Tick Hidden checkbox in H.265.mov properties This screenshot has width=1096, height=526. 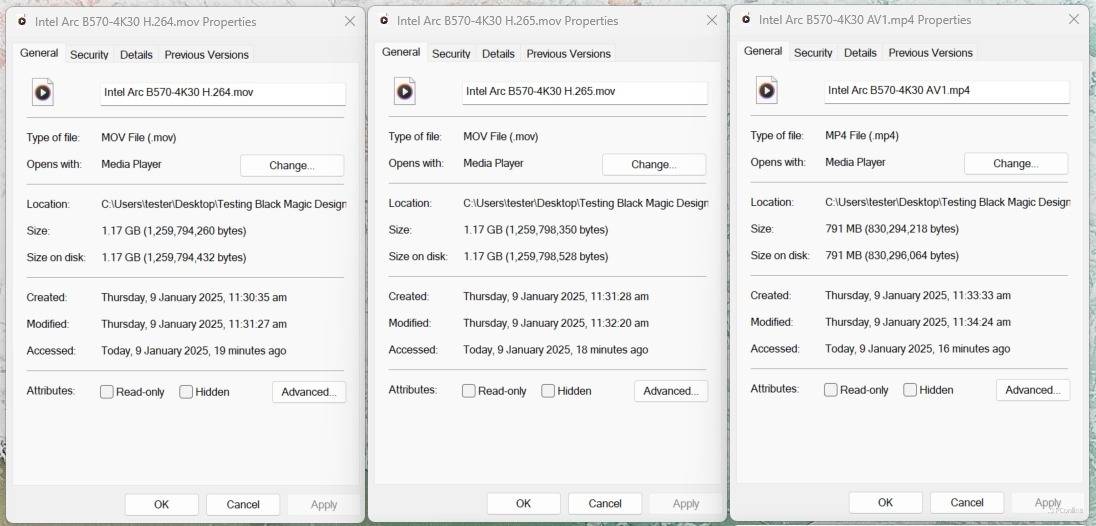coord(548,390)
